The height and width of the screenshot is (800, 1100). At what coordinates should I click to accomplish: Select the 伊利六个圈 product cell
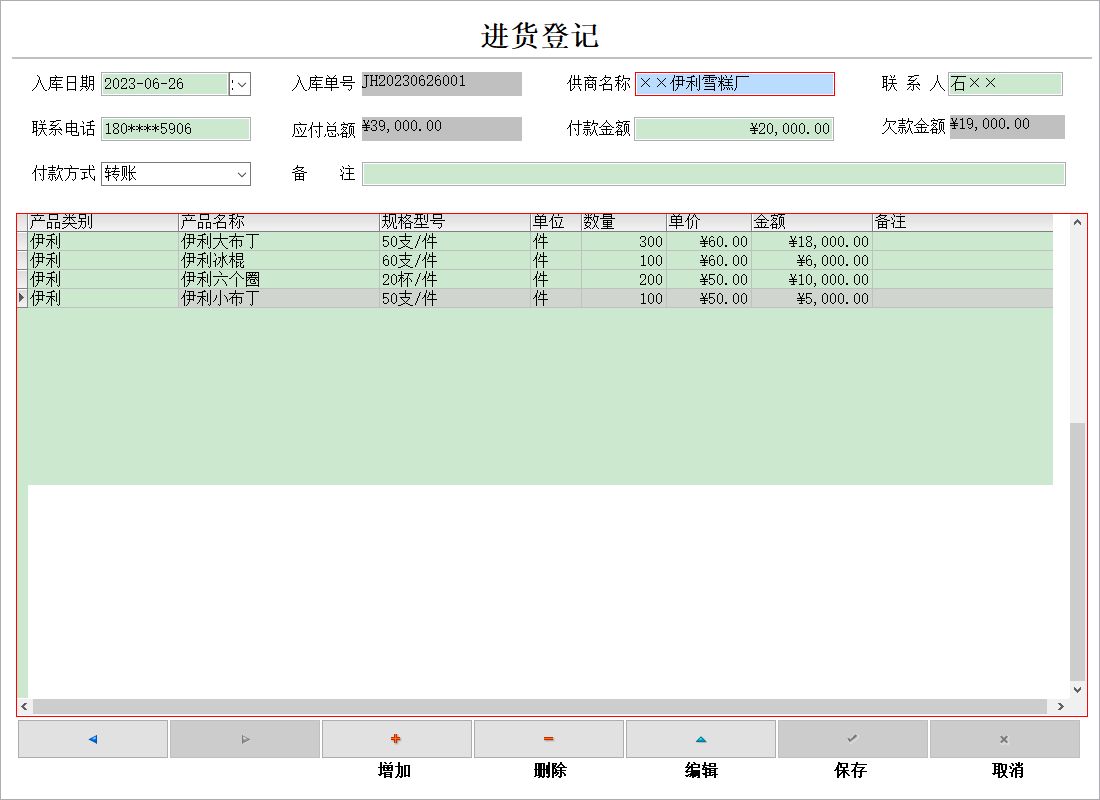(x=279, y=279)
